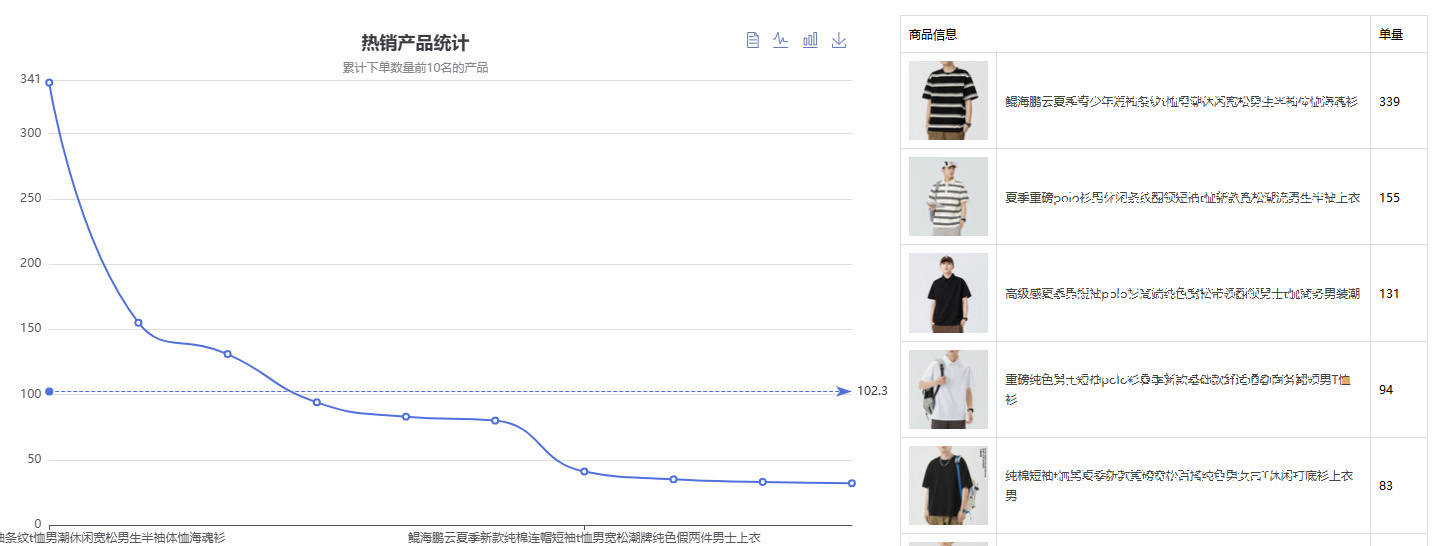The image size is (1452, 546).
Task: Open the striped polo shirt product image
Action: tap(948, 197)
